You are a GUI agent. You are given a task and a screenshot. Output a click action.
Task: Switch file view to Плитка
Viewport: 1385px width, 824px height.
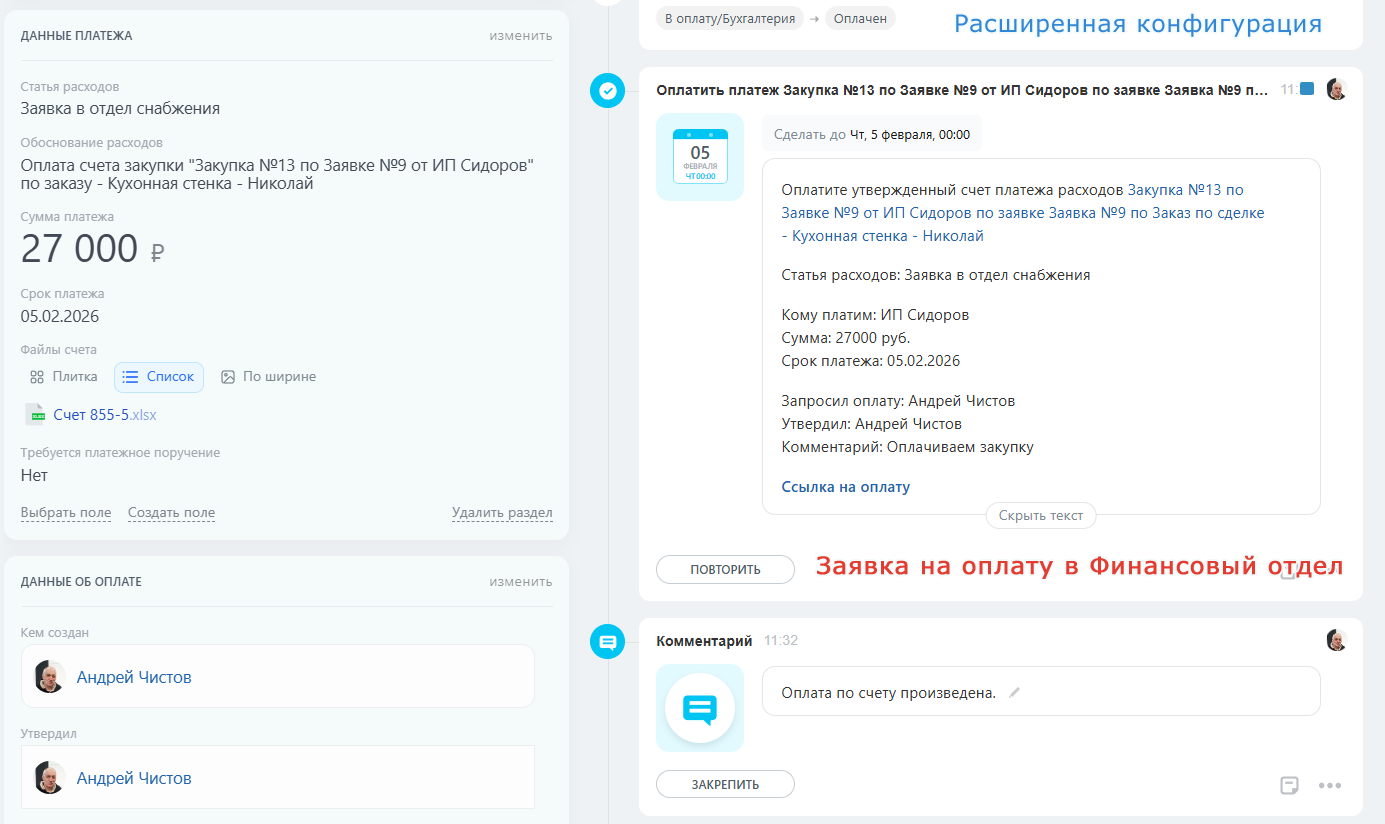pyautogui.click(x=64, y=377)
